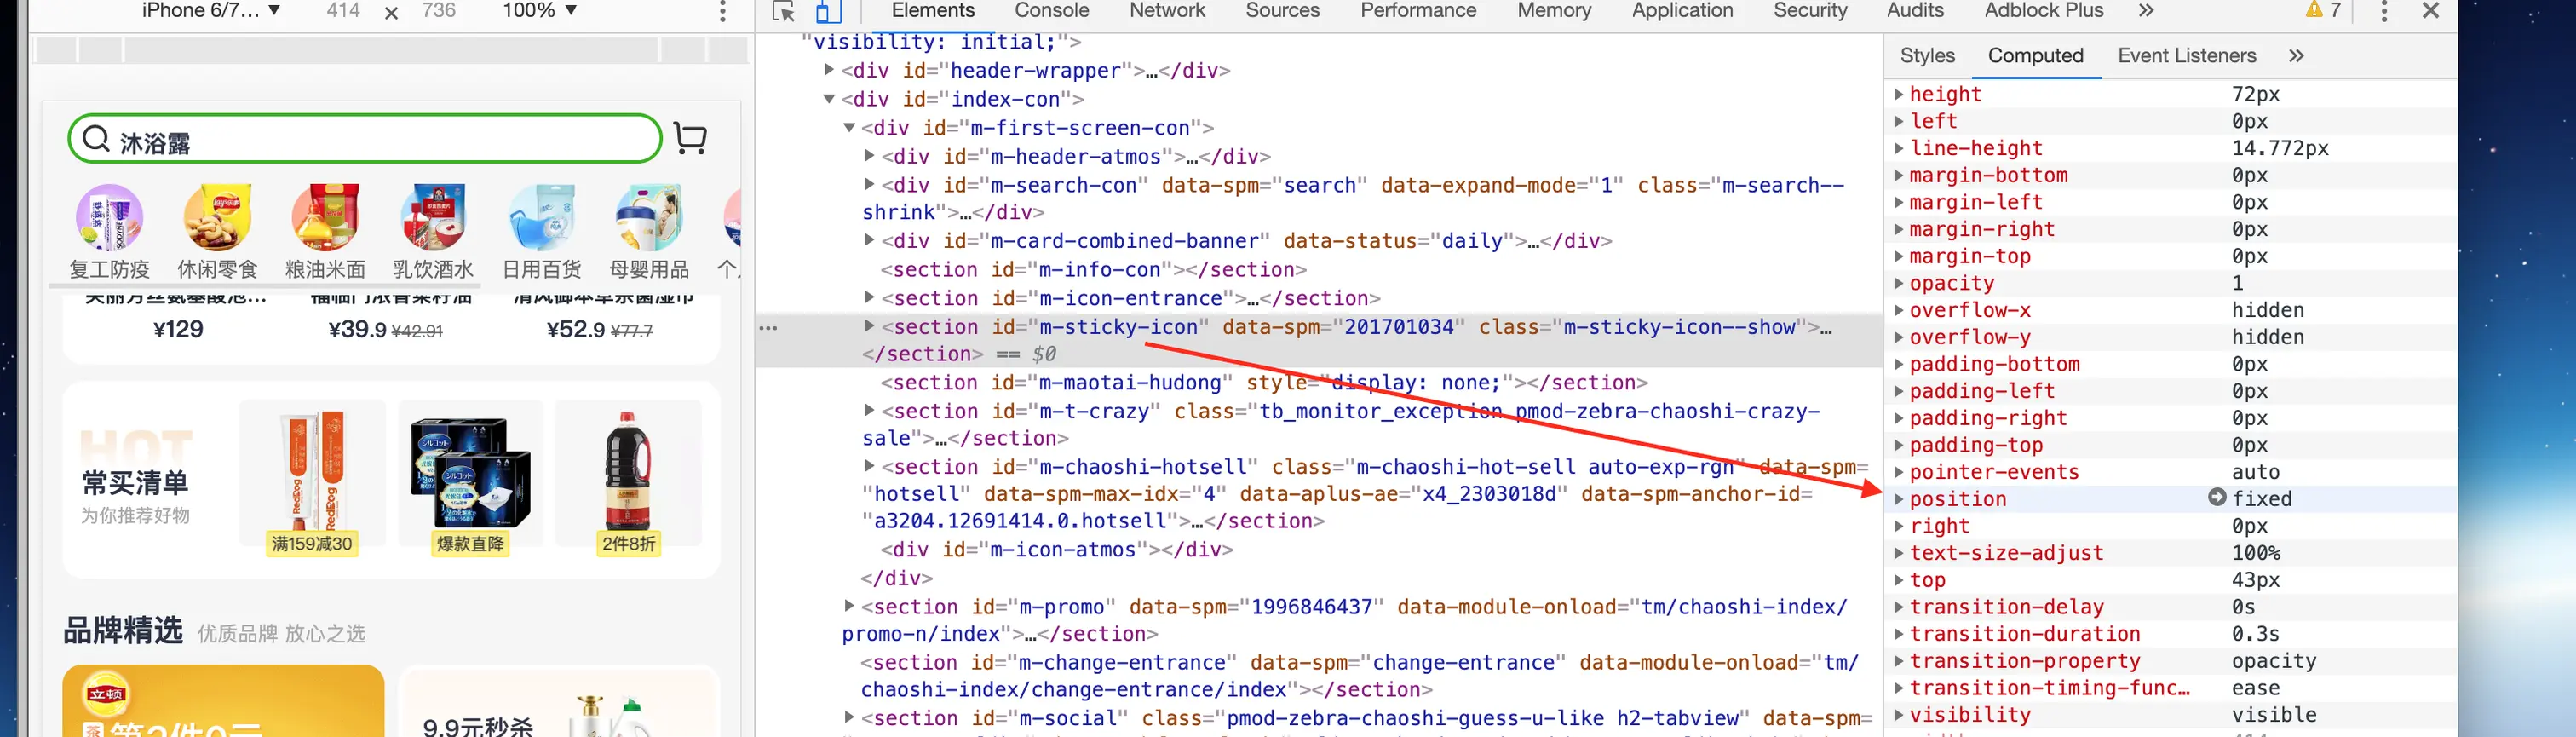Viewport: 2576px width, 737px height.
Task: Expand the m-card-combined-banner div node
Action: click(869, 240)
